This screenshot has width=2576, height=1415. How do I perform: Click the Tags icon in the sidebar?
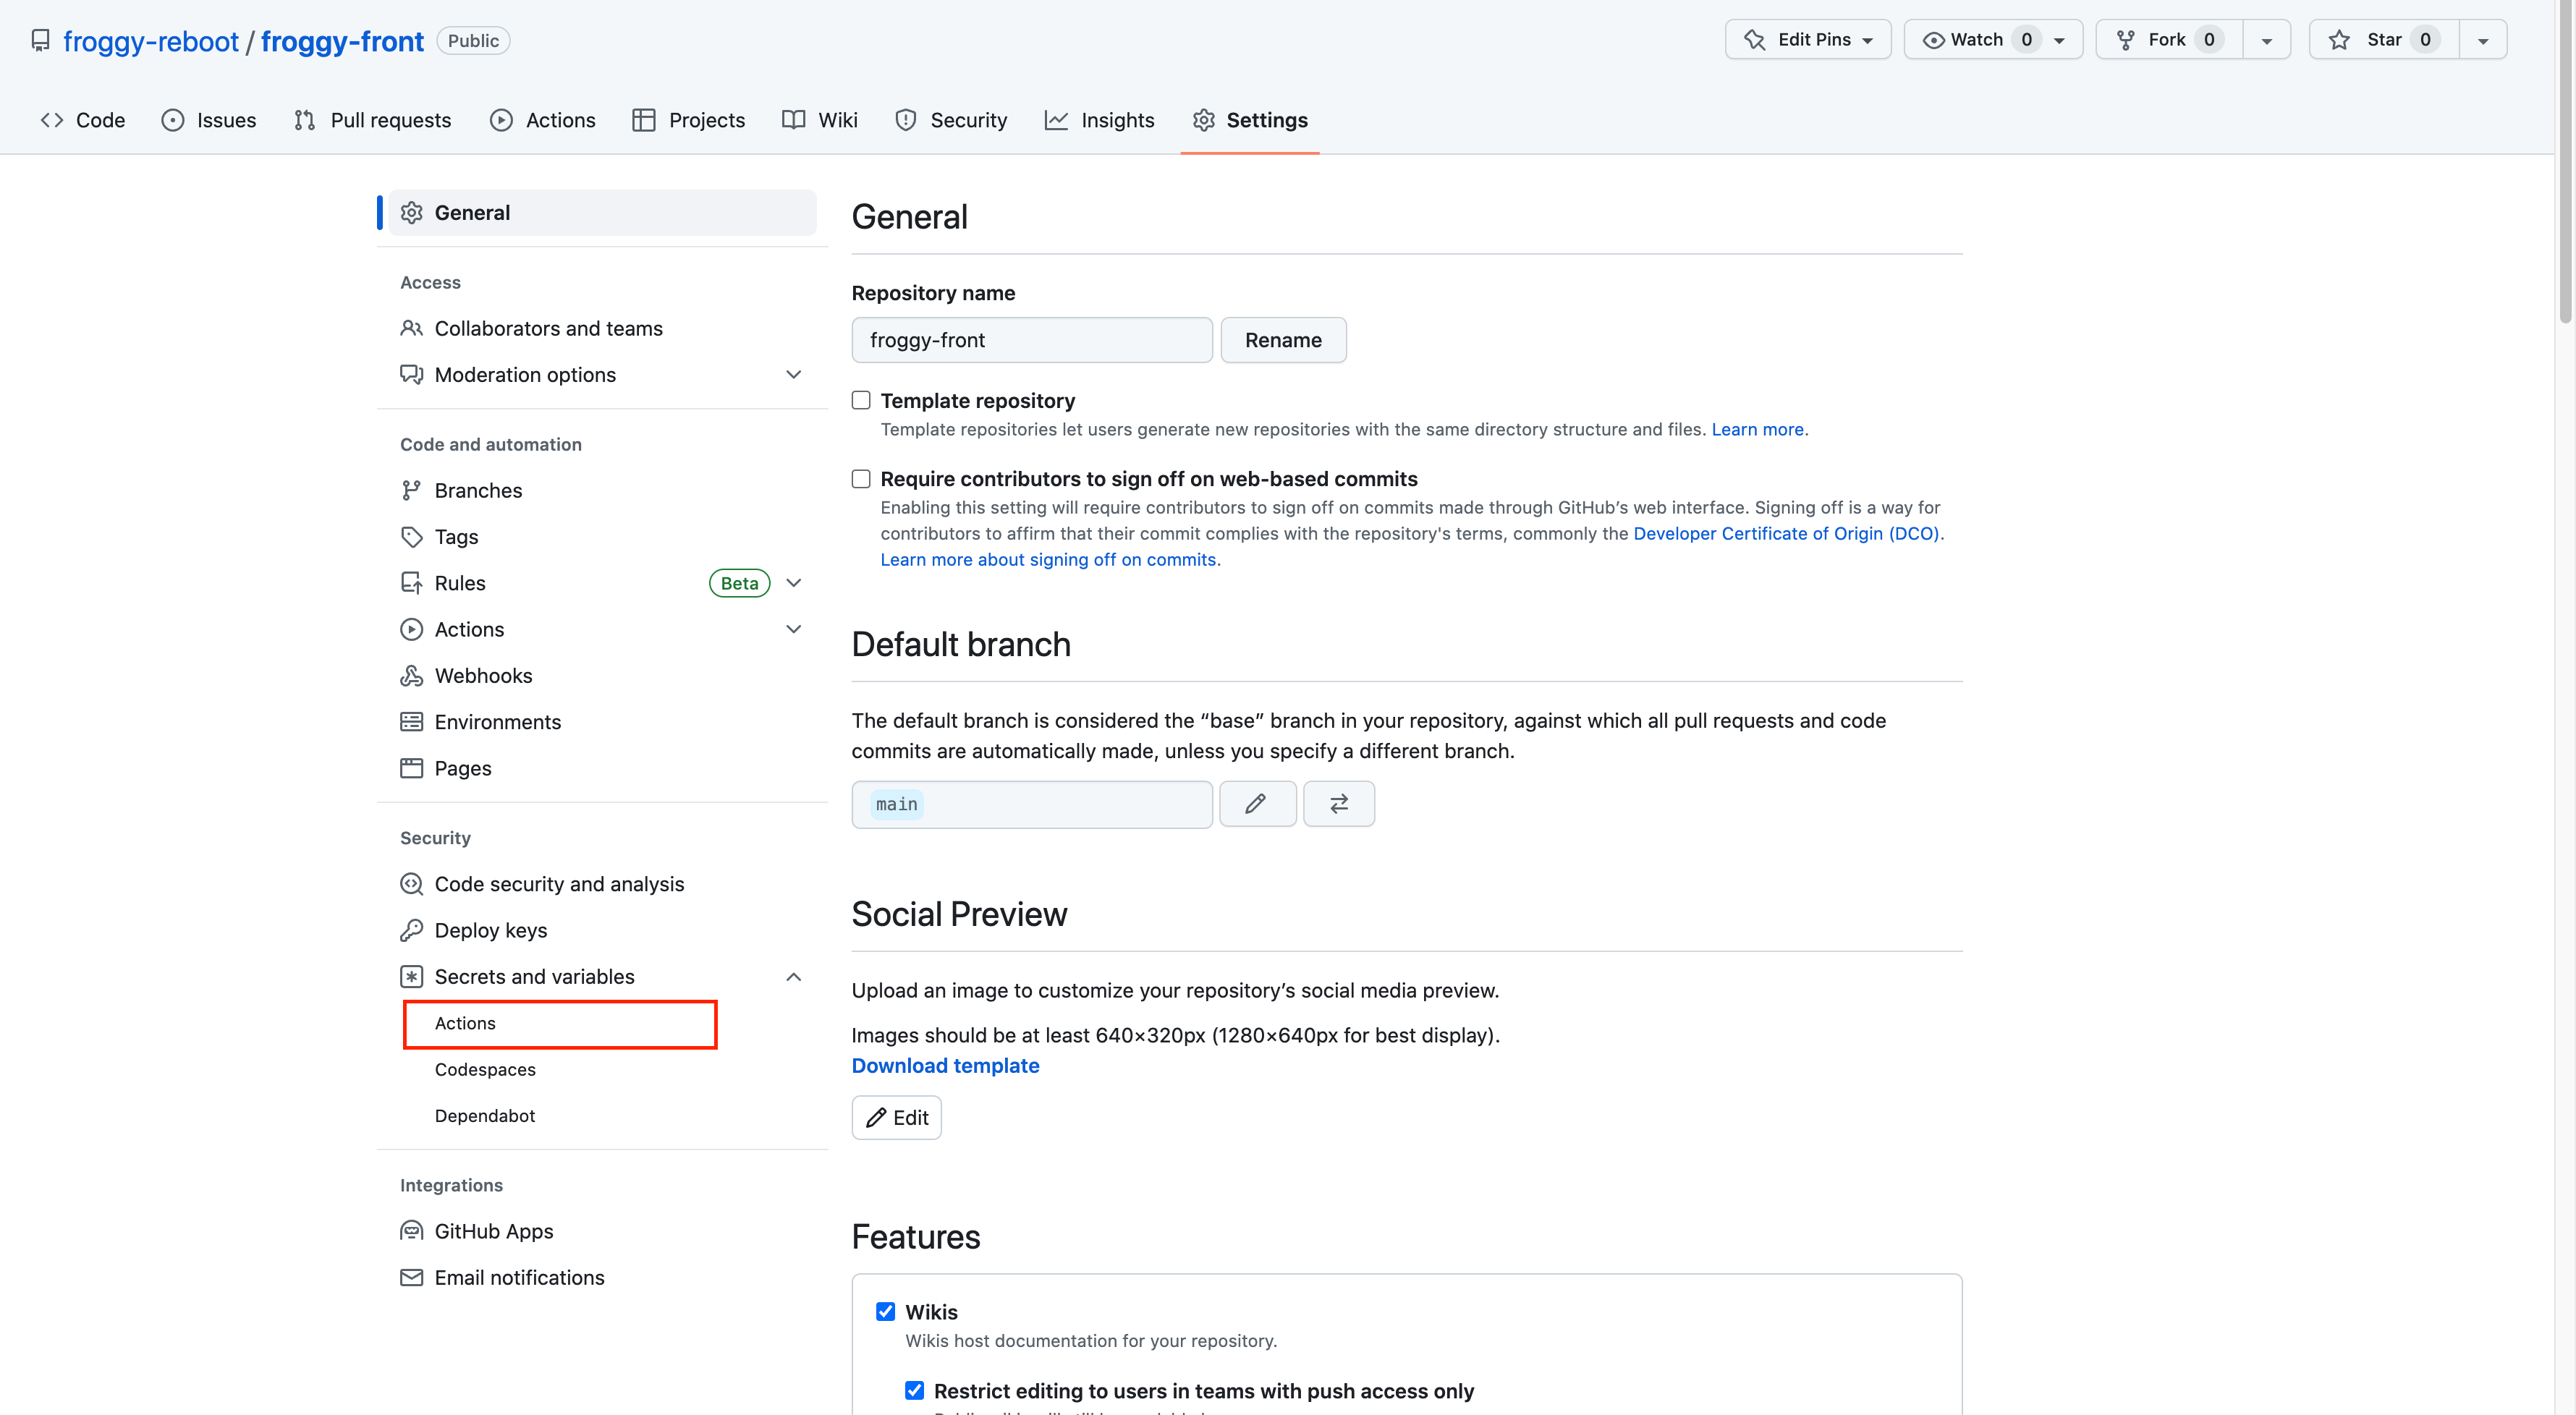point(411,537)
